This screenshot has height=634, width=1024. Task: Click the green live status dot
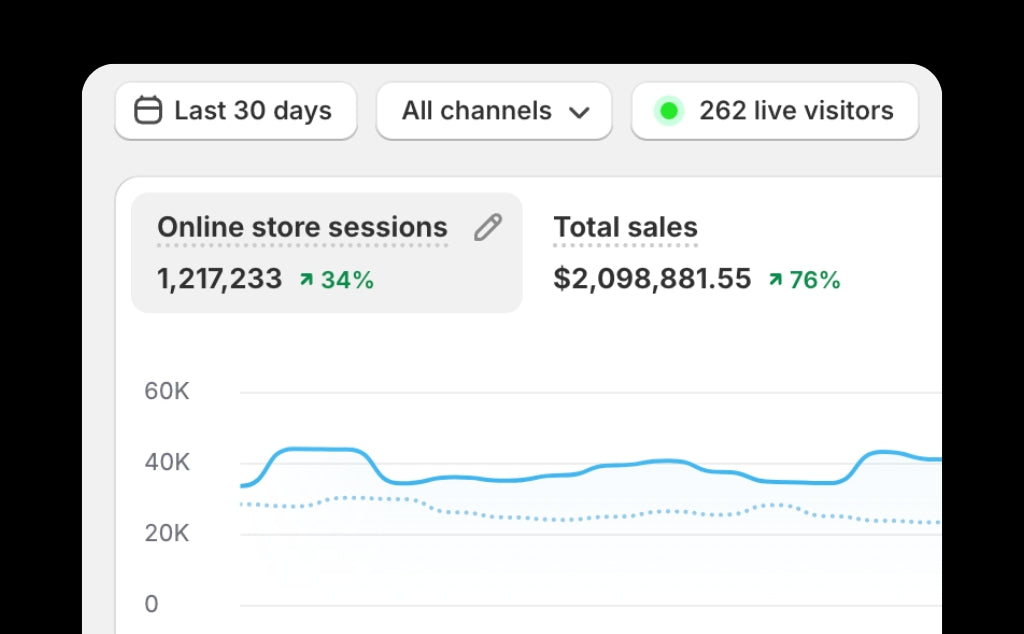tap(669, 111)
